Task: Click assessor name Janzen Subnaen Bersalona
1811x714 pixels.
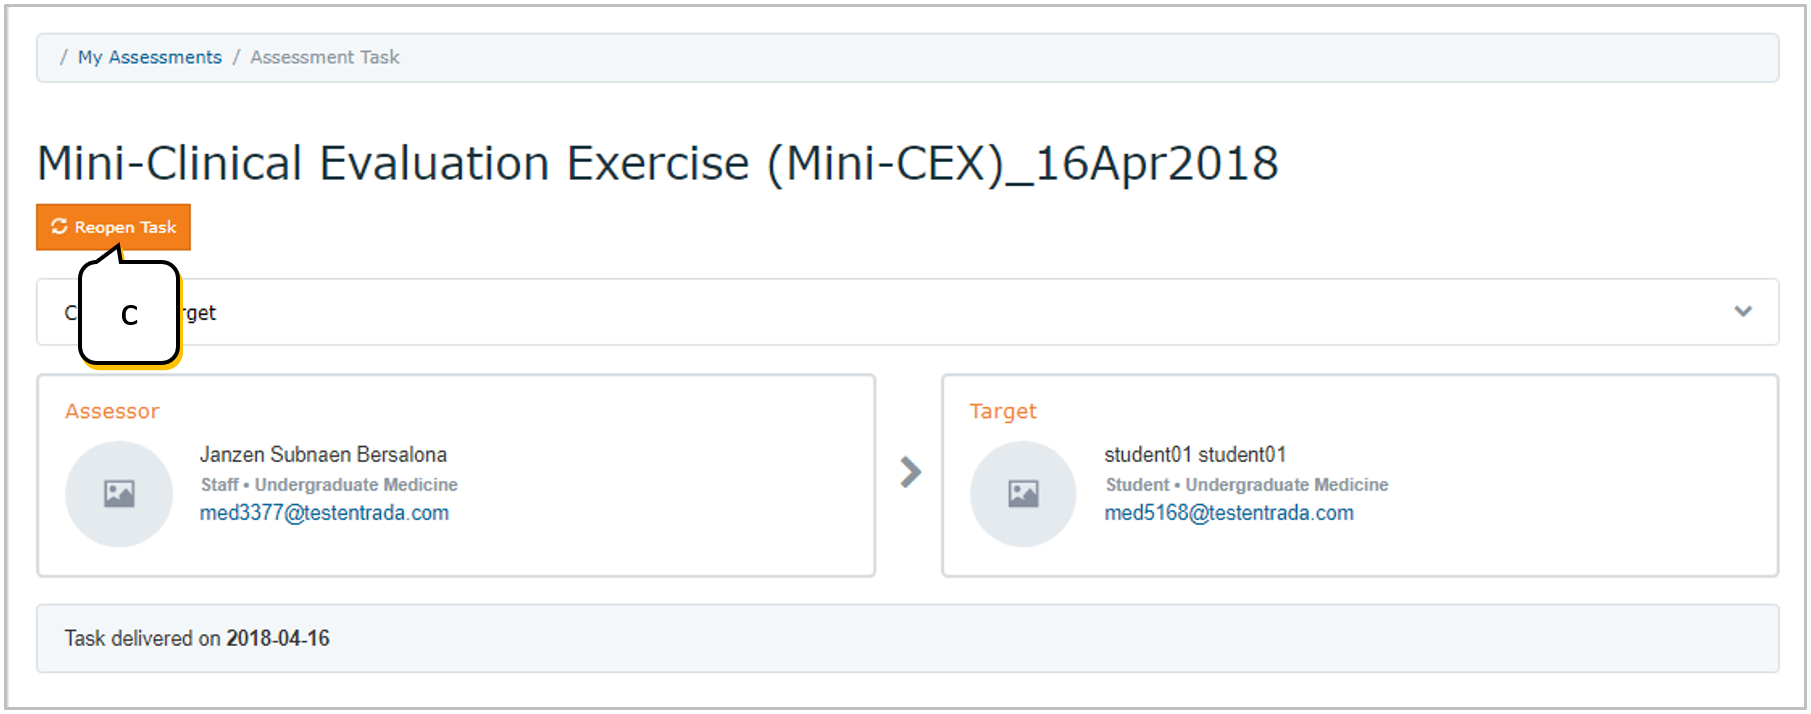Action: click(x=323, y=455)
